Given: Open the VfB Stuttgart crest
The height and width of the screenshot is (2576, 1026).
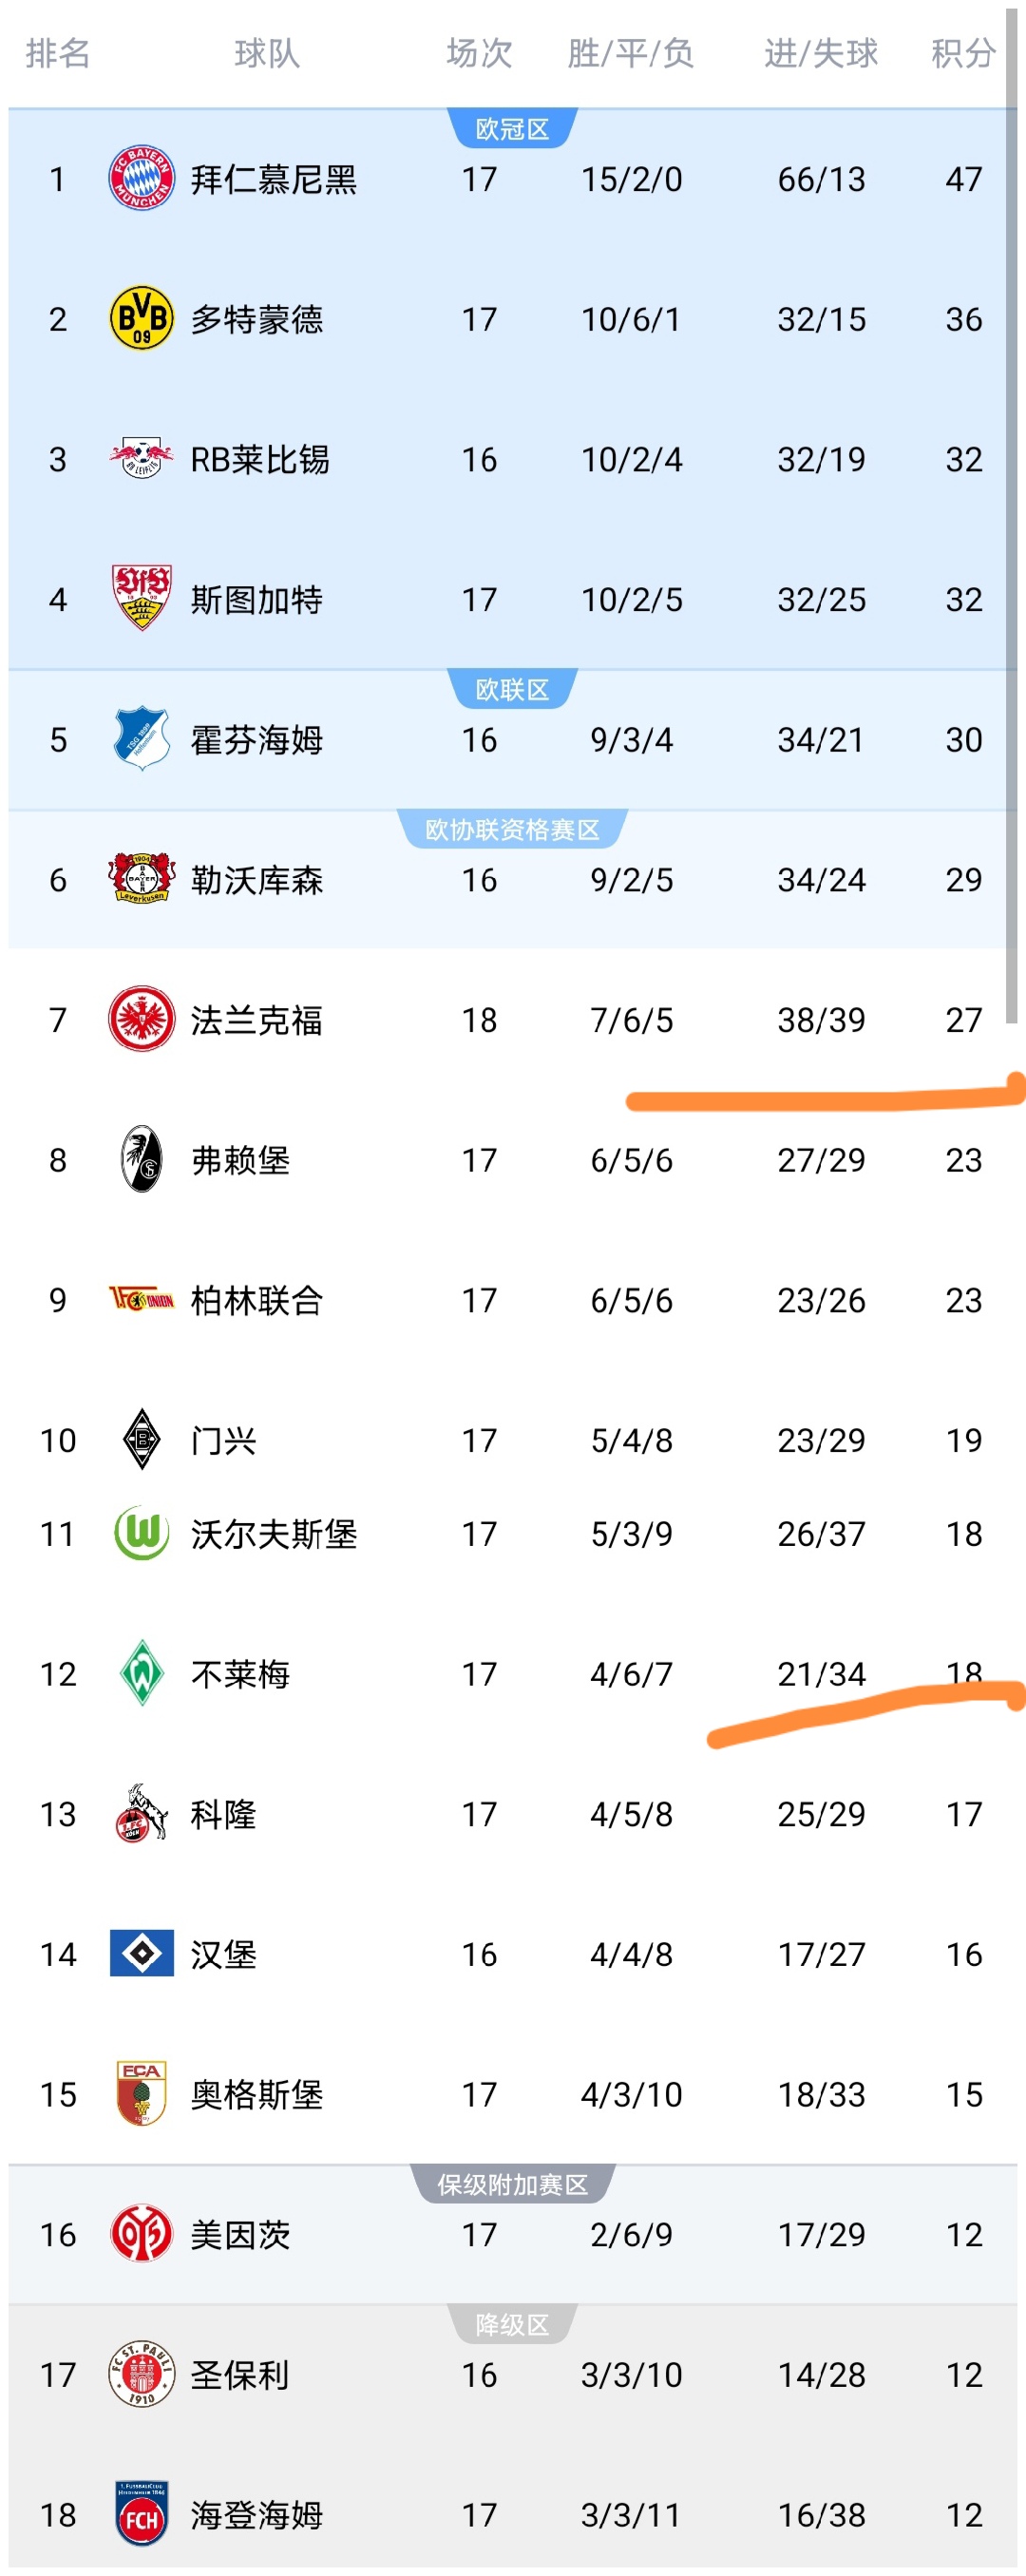Looking at the screenshot, I should click(141, 598).
